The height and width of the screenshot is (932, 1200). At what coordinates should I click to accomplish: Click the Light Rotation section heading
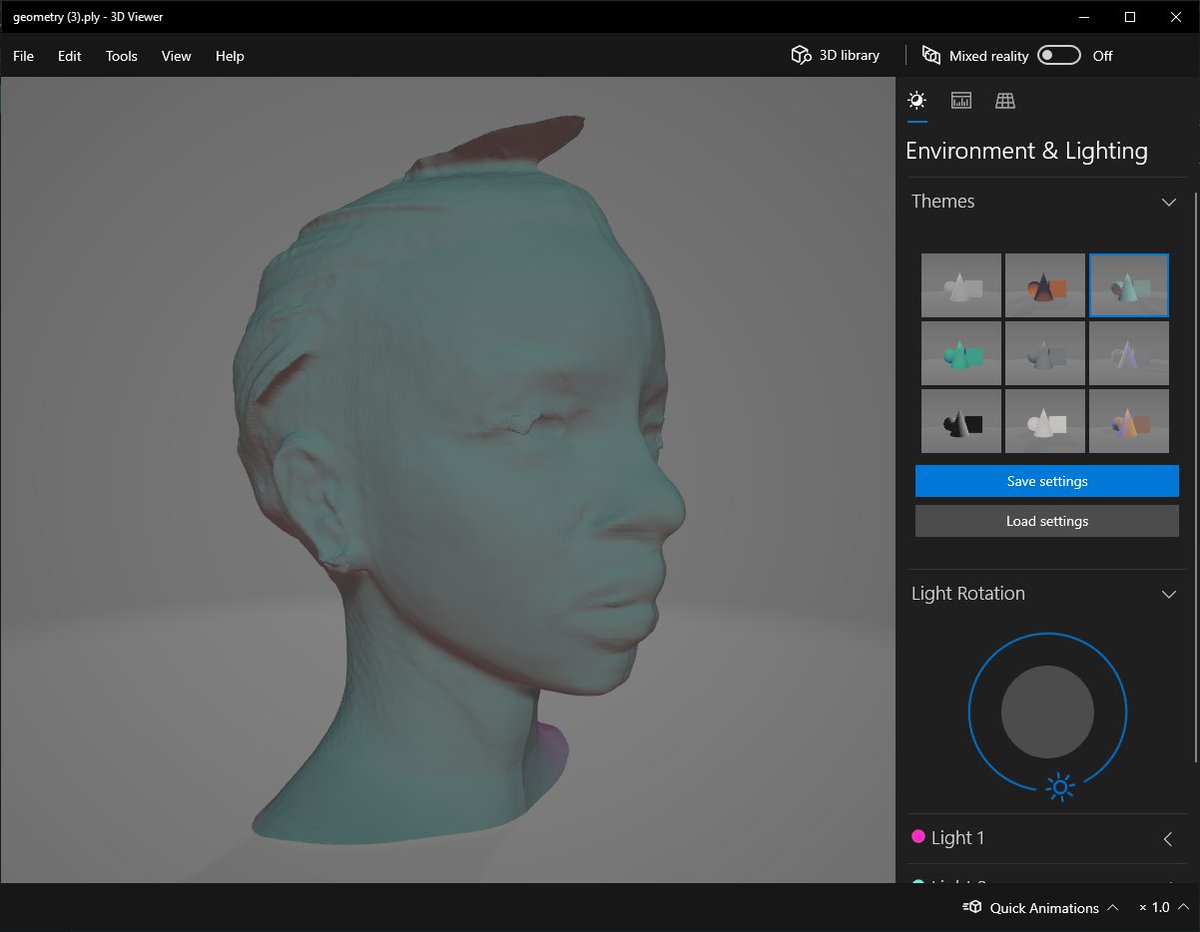click(x=968, y=593)
